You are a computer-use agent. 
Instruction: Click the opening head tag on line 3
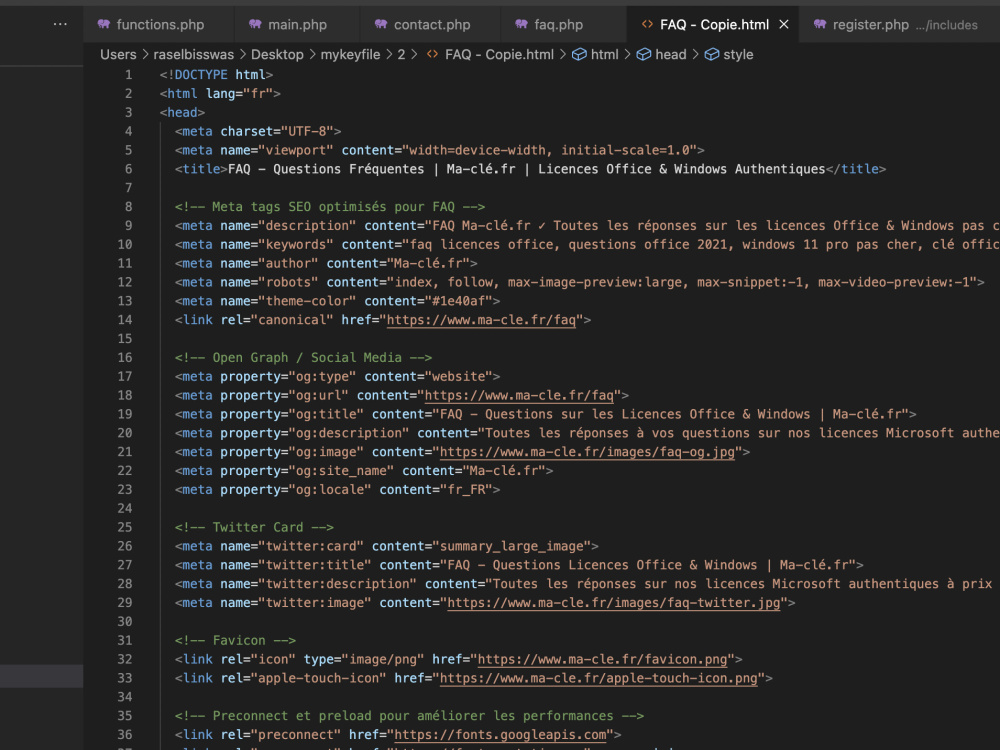tap(182, 113)
